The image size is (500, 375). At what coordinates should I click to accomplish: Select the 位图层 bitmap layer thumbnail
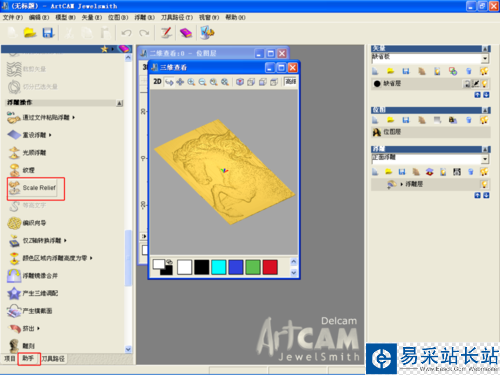[x=377, y=132]
